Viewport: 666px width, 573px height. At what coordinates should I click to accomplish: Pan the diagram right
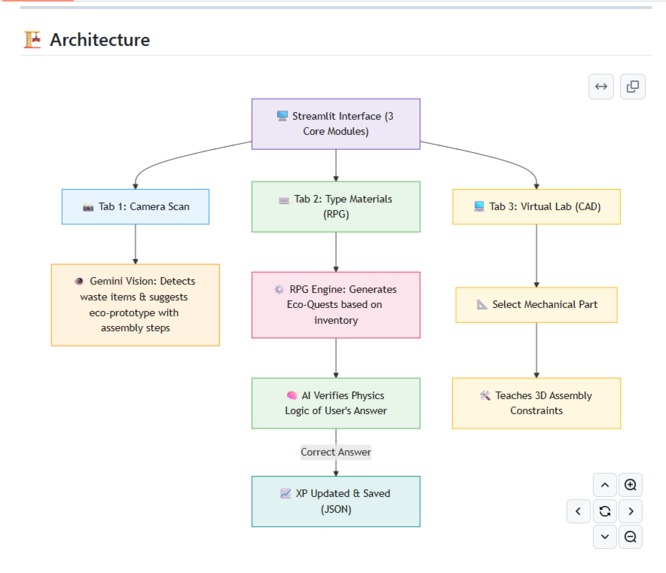[x=630, y=511]
